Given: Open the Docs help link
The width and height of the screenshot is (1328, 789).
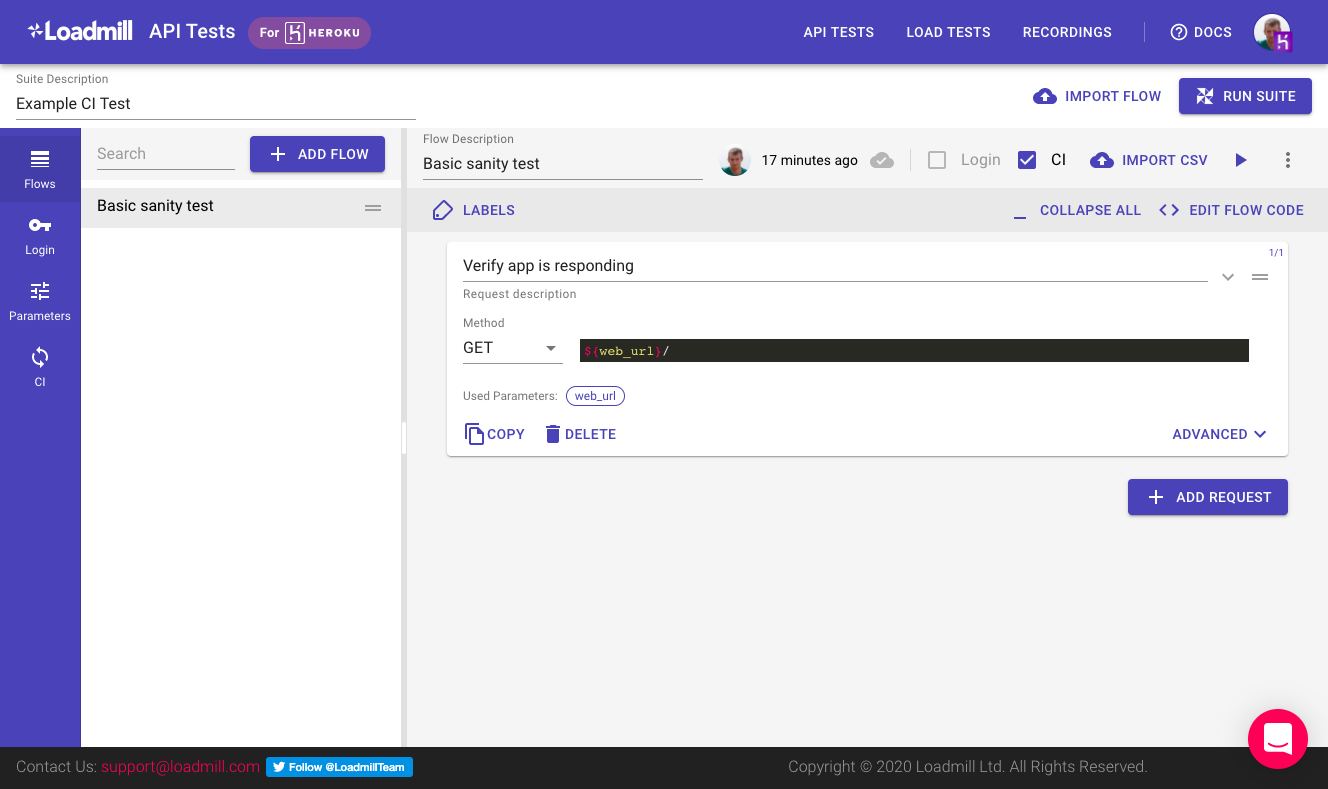Looking at the screenshot, I should 1200,32.
